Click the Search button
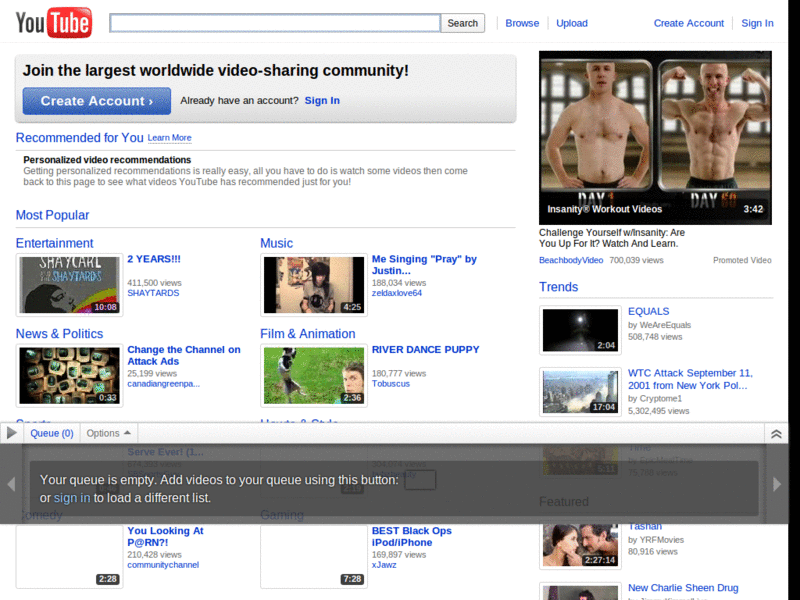Image resolution: width=800 pixels, height=600 pixels. (462, 23)
